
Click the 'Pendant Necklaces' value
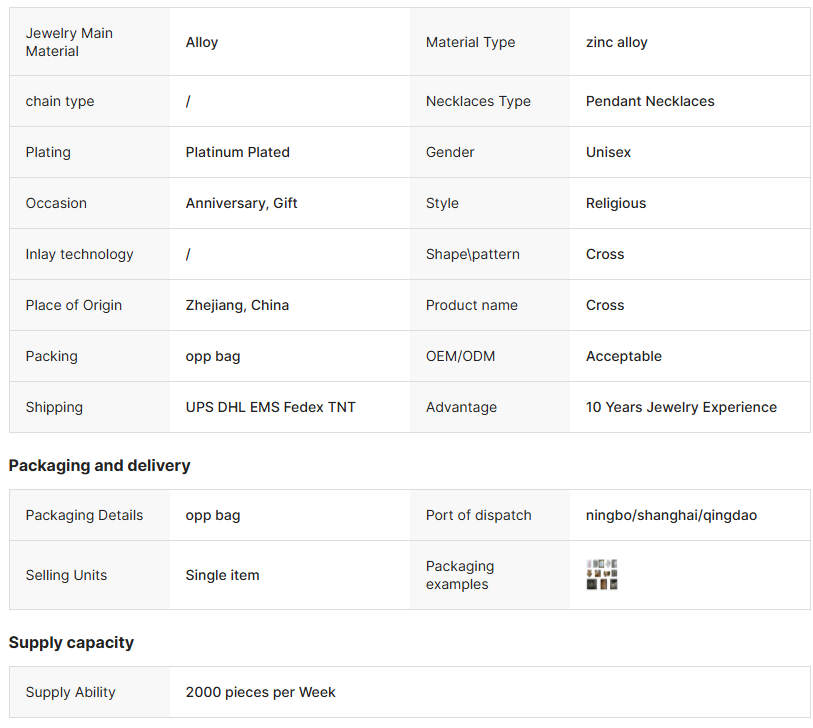coord(650,101)
